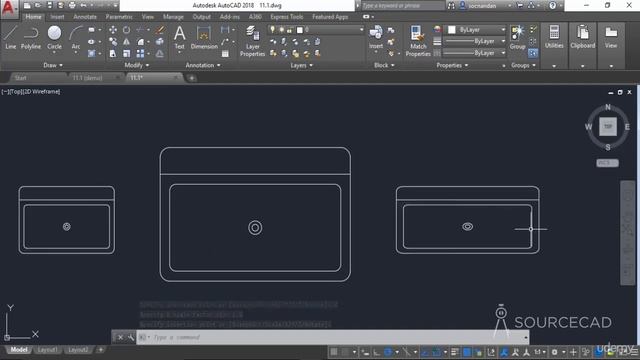Click the Table icon in Annotation panel
Screen dimensions: 640x360
pos(225,53)
